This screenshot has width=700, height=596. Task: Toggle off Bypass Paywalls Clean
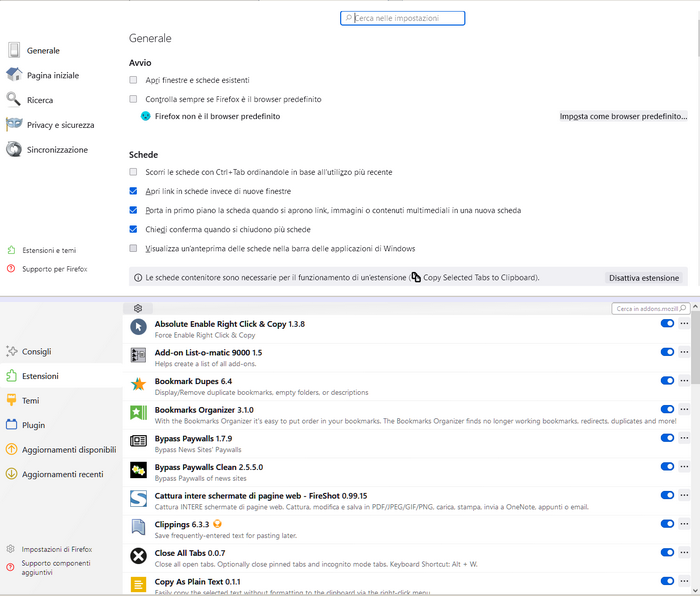point(667,467)
